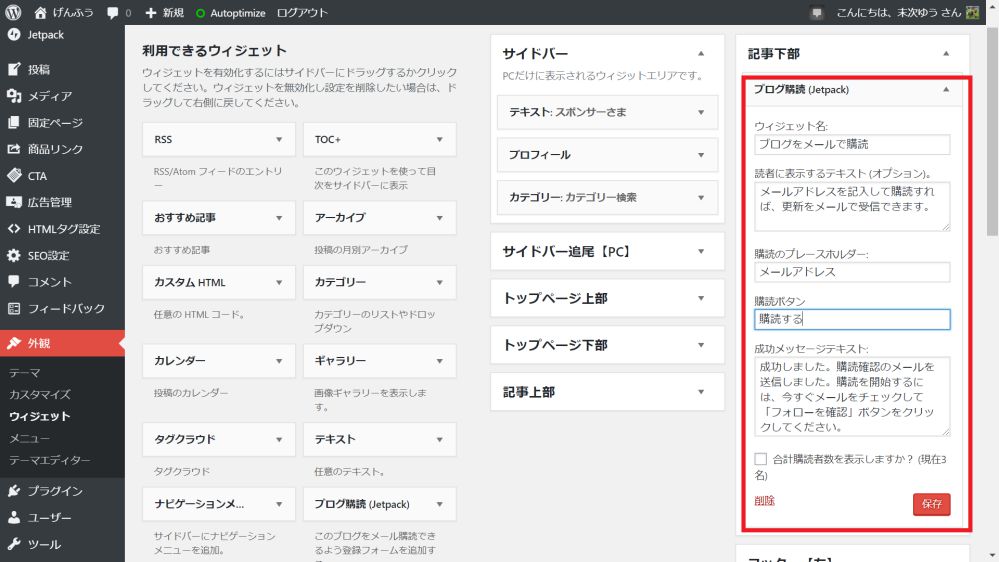Click the media icon beside メディア
This screenshot has width=999, height=562.
pyautogui.click(x=13, y=96)
